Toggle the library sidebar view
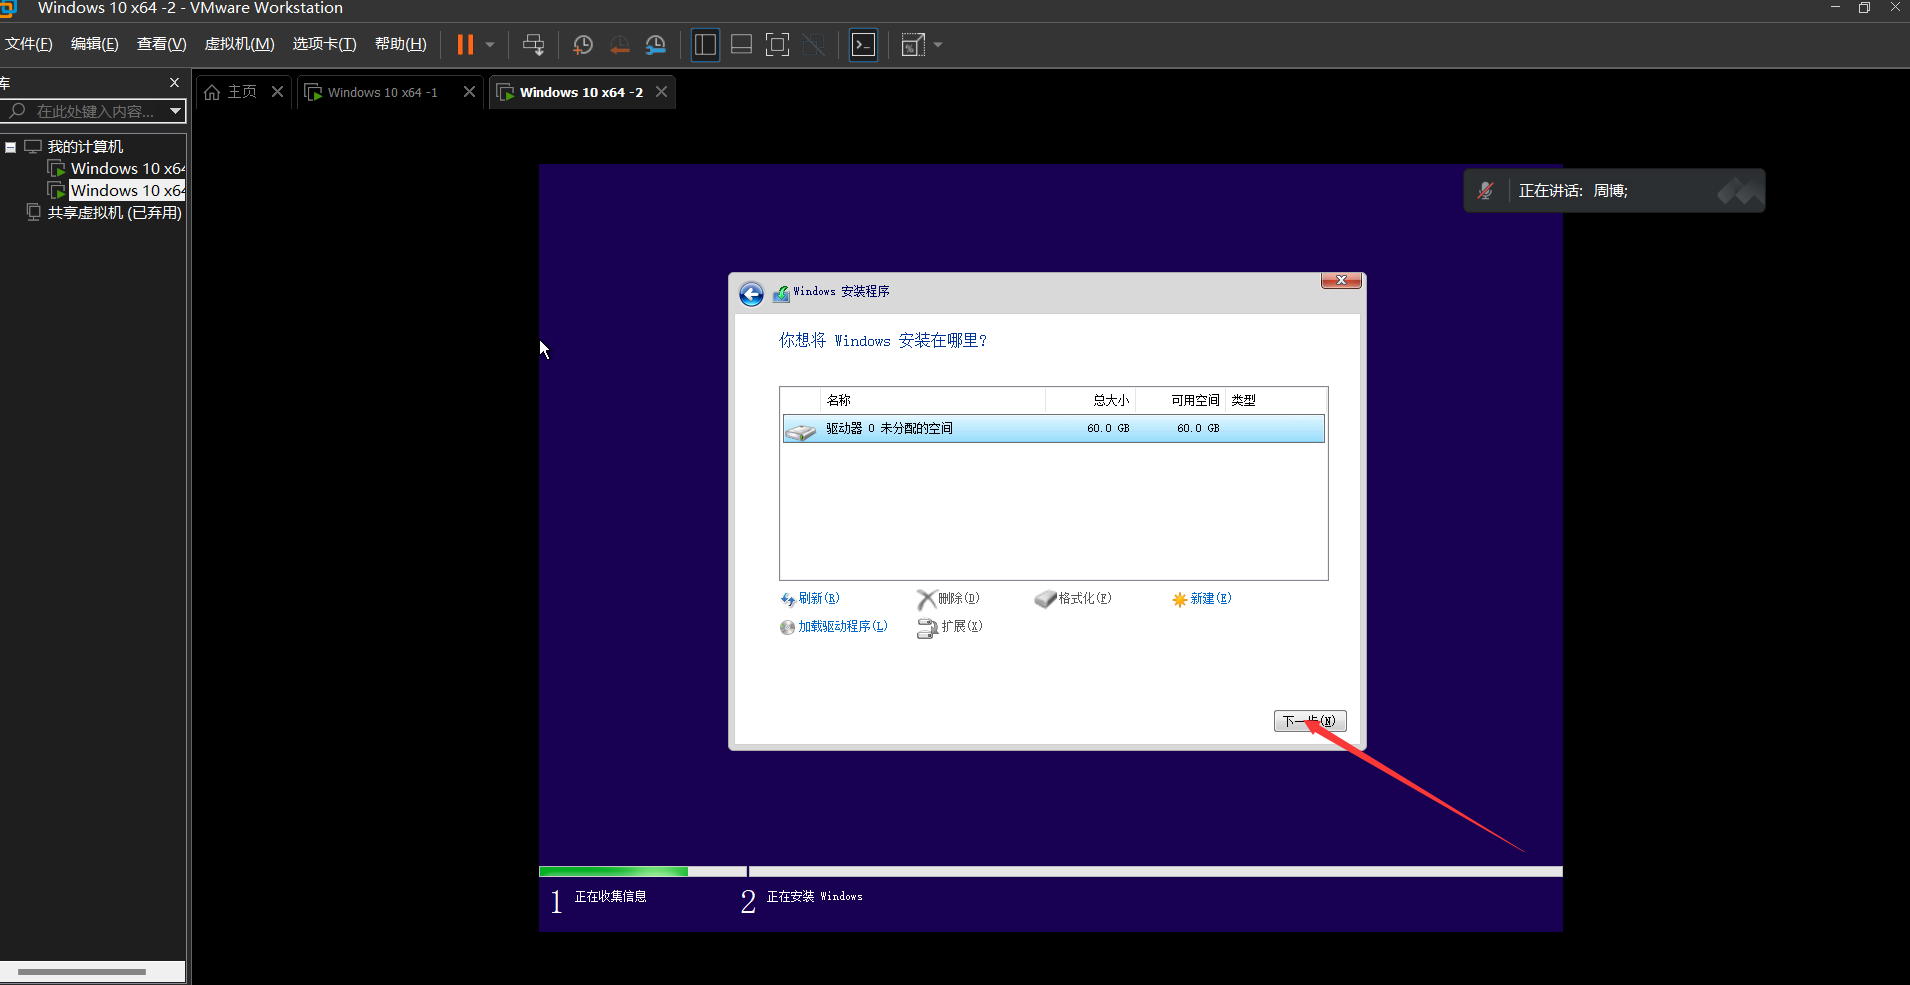The width and height of the screenshot is (1910, 985). [x=705, y=45]
